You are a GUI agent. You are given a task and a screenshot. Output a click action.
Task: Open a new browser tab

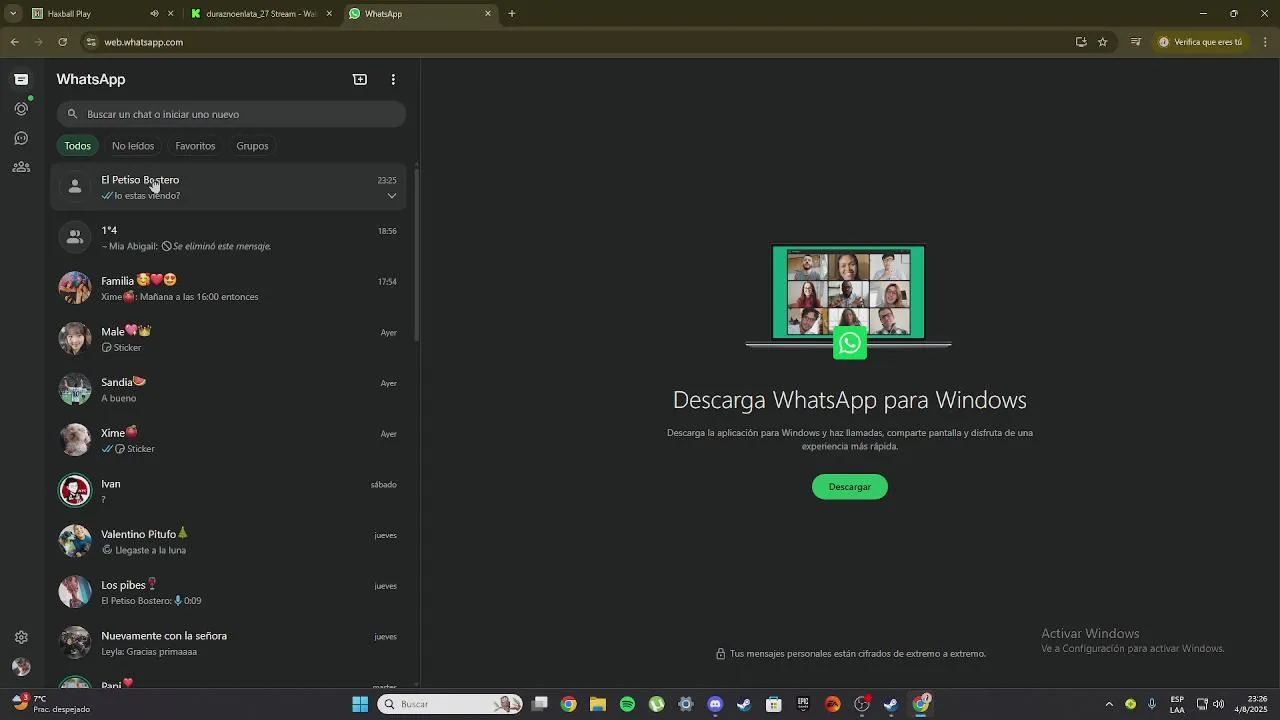click(x=512, y=14)
